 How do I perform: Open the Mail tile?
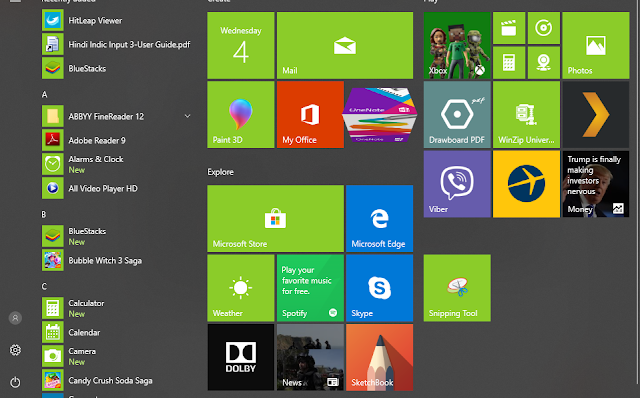pos(345,45)
